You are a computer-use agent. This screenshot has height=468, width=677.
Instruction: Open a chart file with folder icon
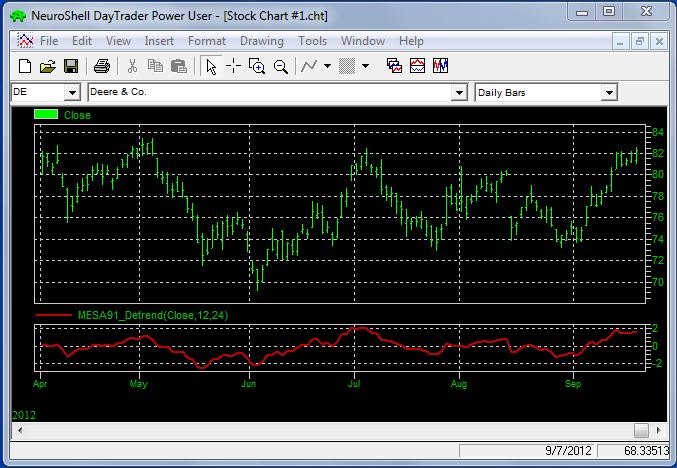pos(47,66)
